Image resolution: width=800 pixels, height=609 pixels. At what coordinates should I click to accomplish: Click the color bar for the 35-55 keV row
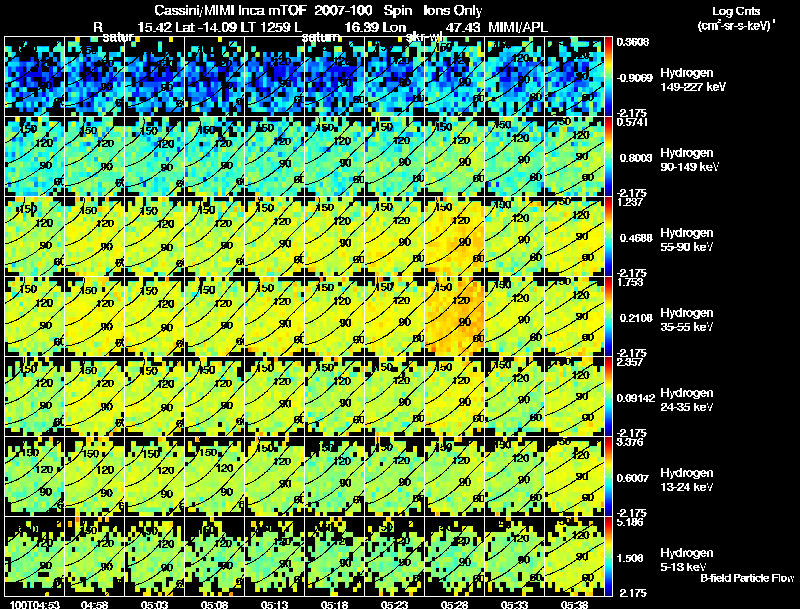(608, 317)
